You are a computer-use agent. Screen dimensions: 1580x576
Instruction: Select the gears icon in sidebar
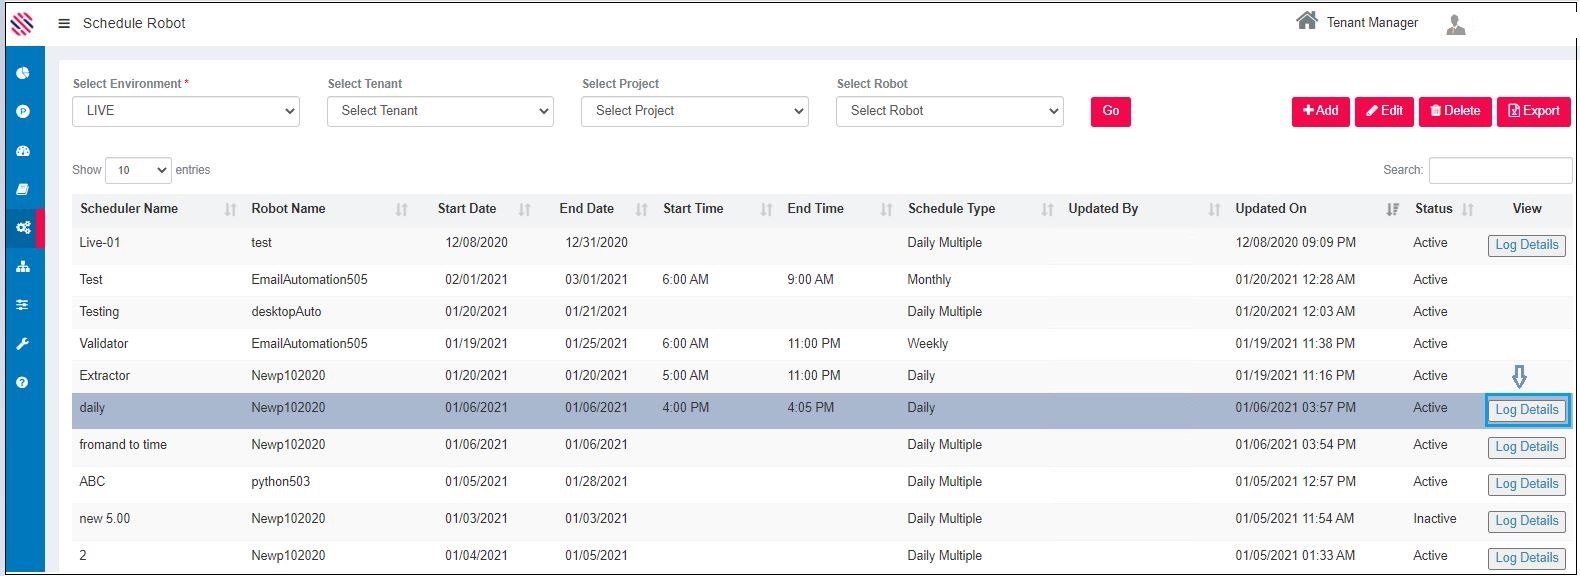click(23, 228)
